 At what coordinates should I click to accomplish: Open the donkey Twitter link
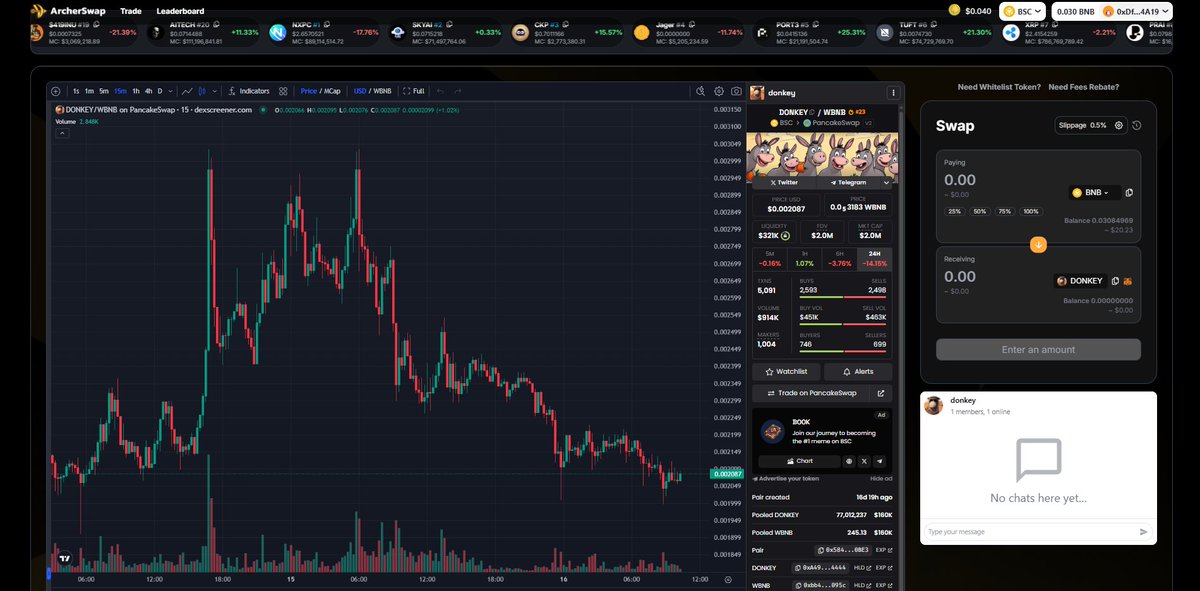click(784, 183)
